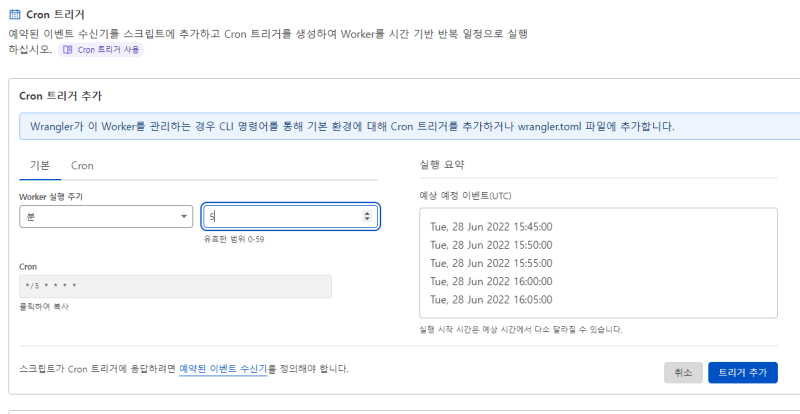Switch to the Cron tab

click(x=82, y=165)
